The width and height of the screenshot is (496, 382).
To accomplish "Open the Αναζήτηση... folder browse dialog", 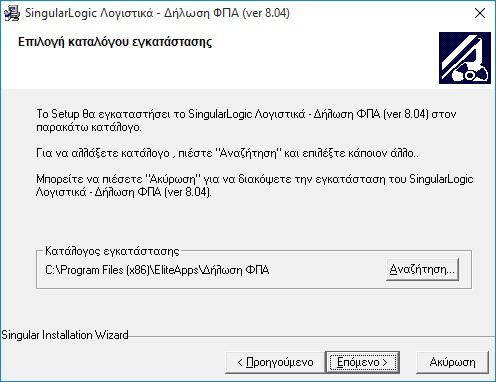I will click(422, 269).
